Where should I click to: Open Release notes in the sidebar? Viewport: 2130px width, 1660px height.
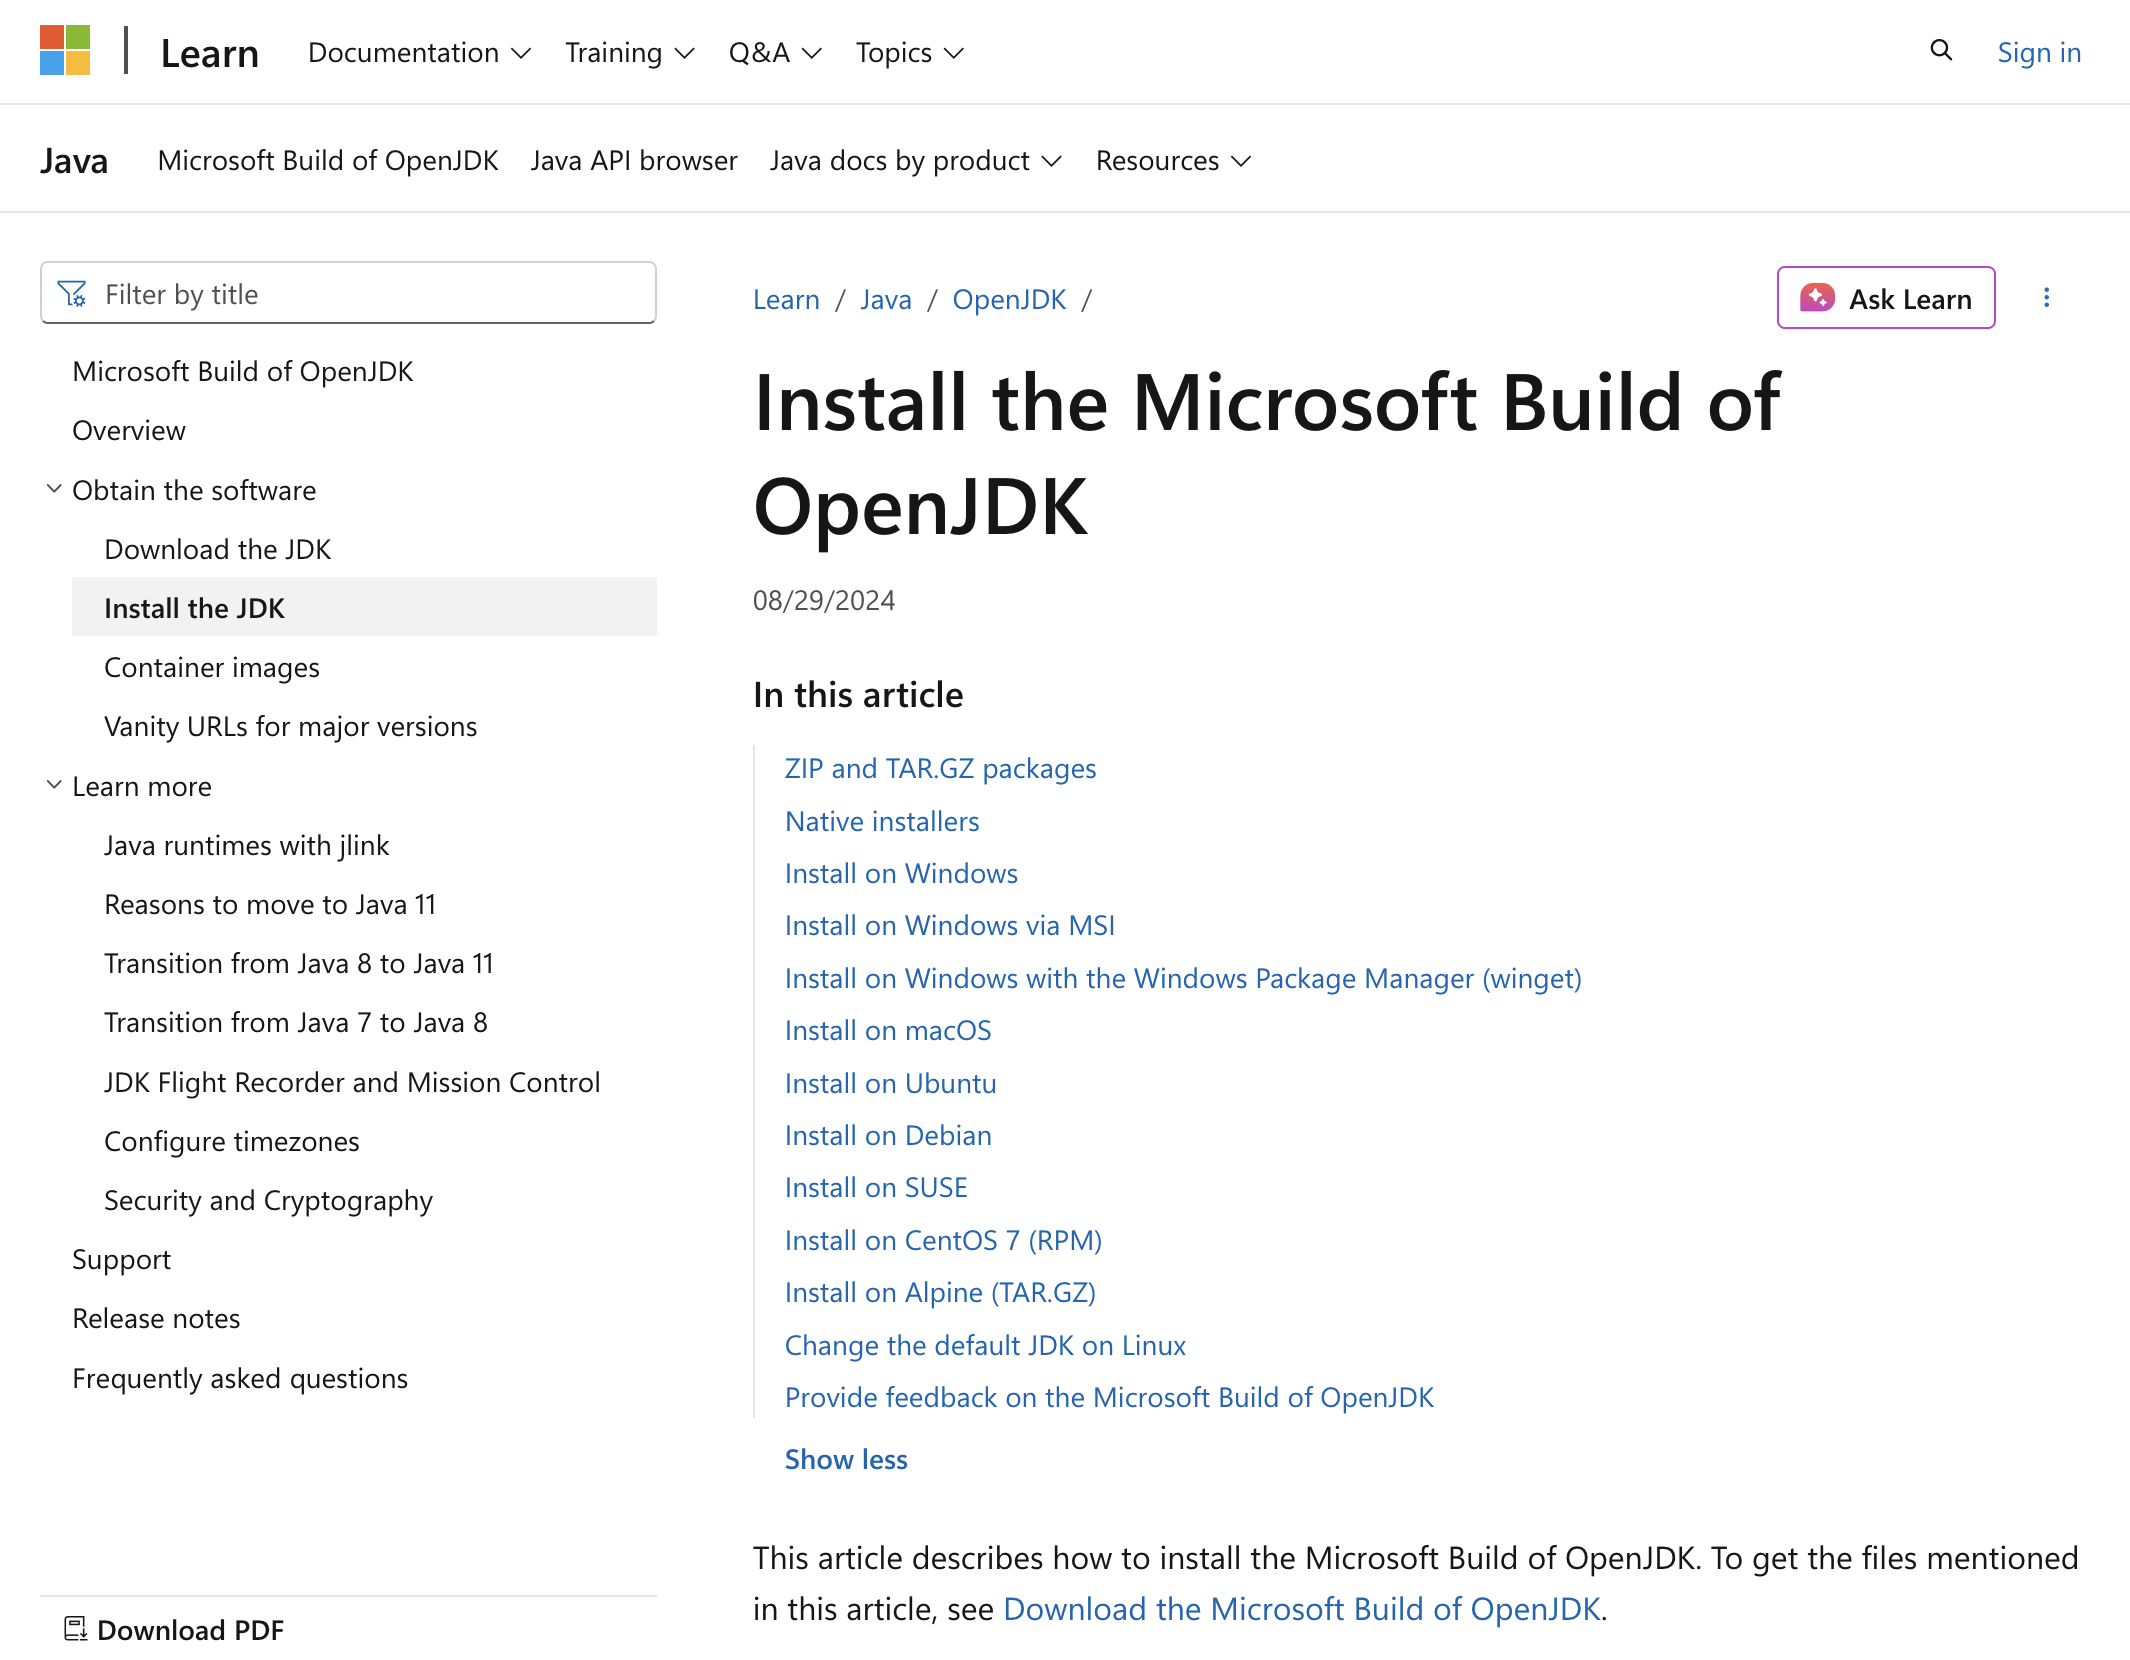coord(156,1318)
